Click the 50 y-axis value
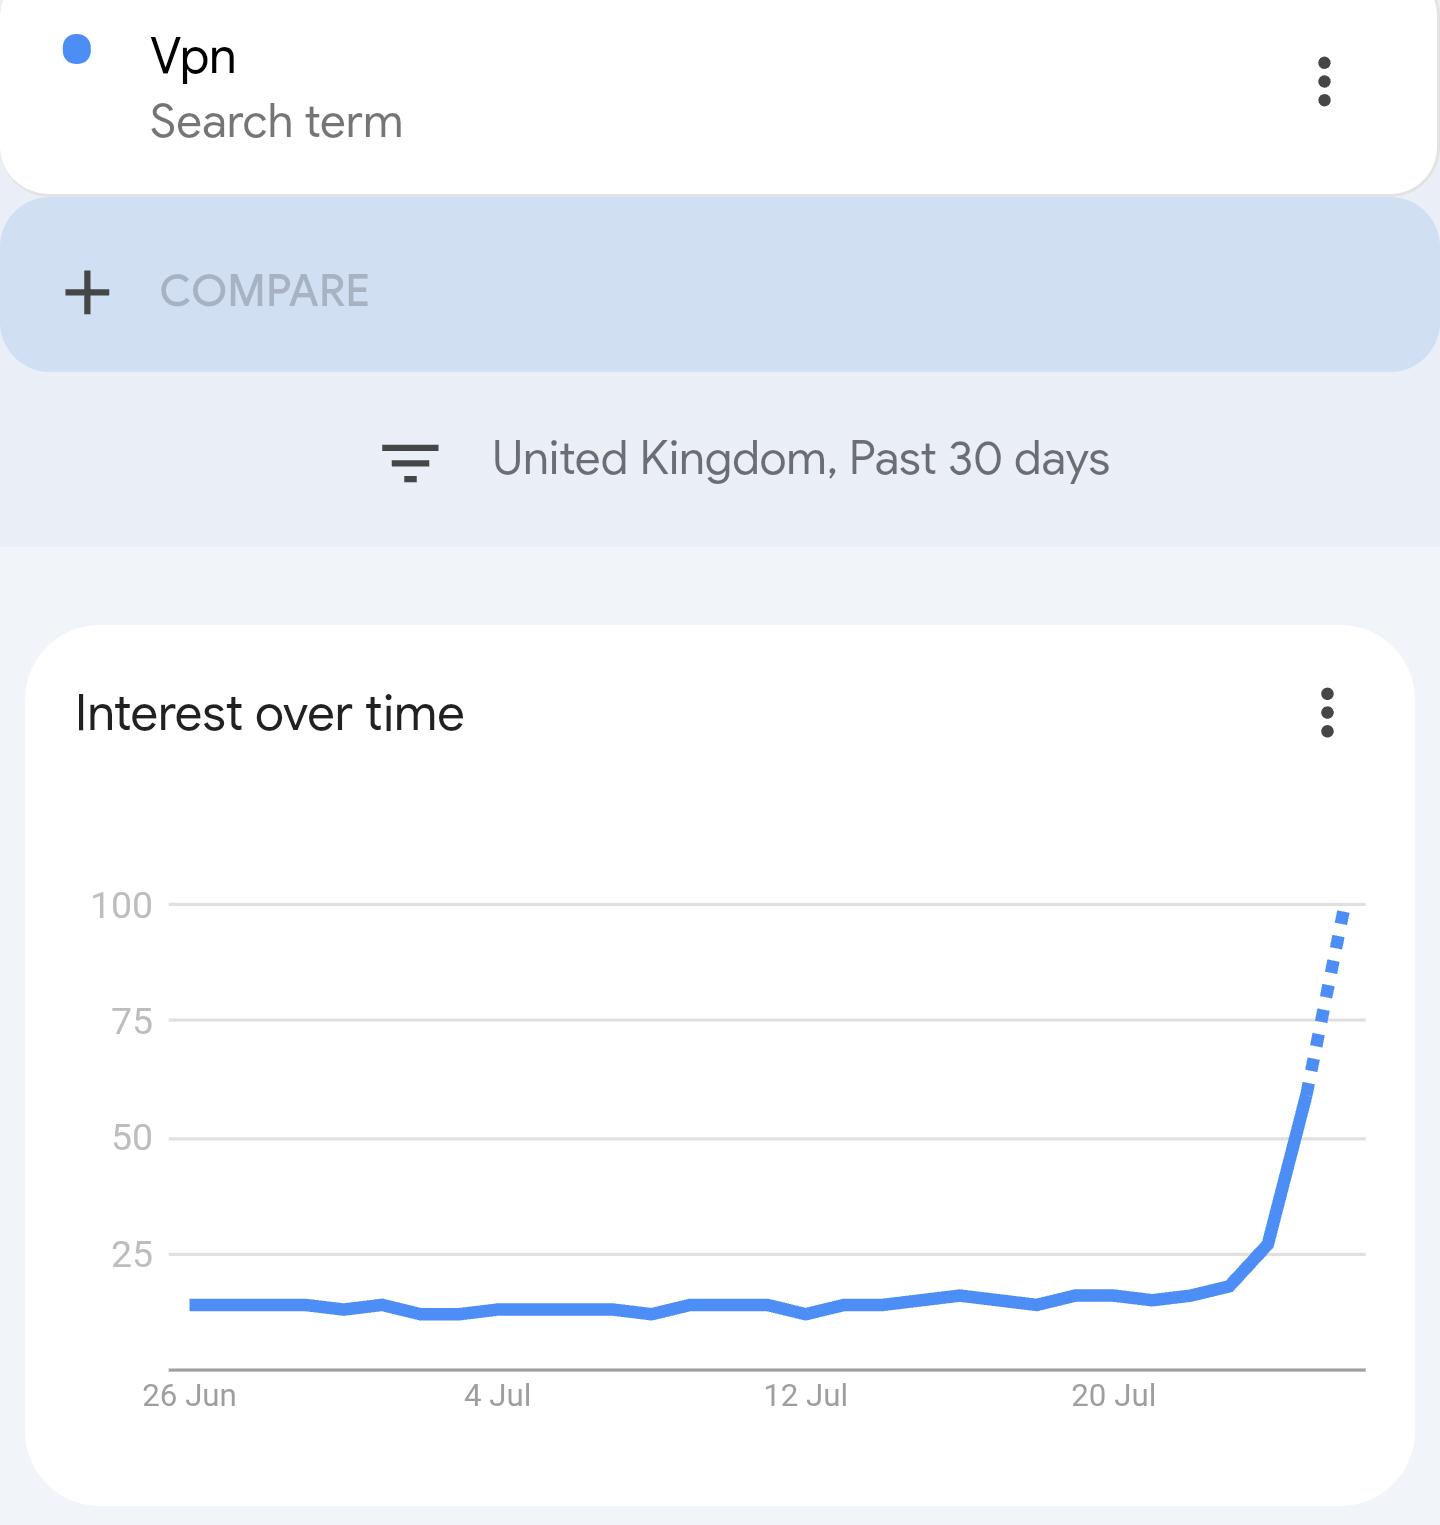Screen dimensions: 1440x1525 tap(132, 1137)
